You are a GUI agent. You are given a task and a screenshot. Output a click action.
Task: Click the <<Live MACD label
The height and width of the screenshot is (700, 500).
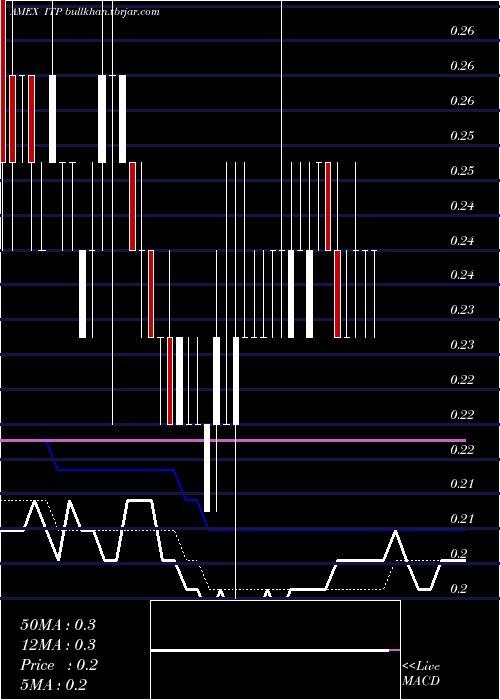point(421,674)
